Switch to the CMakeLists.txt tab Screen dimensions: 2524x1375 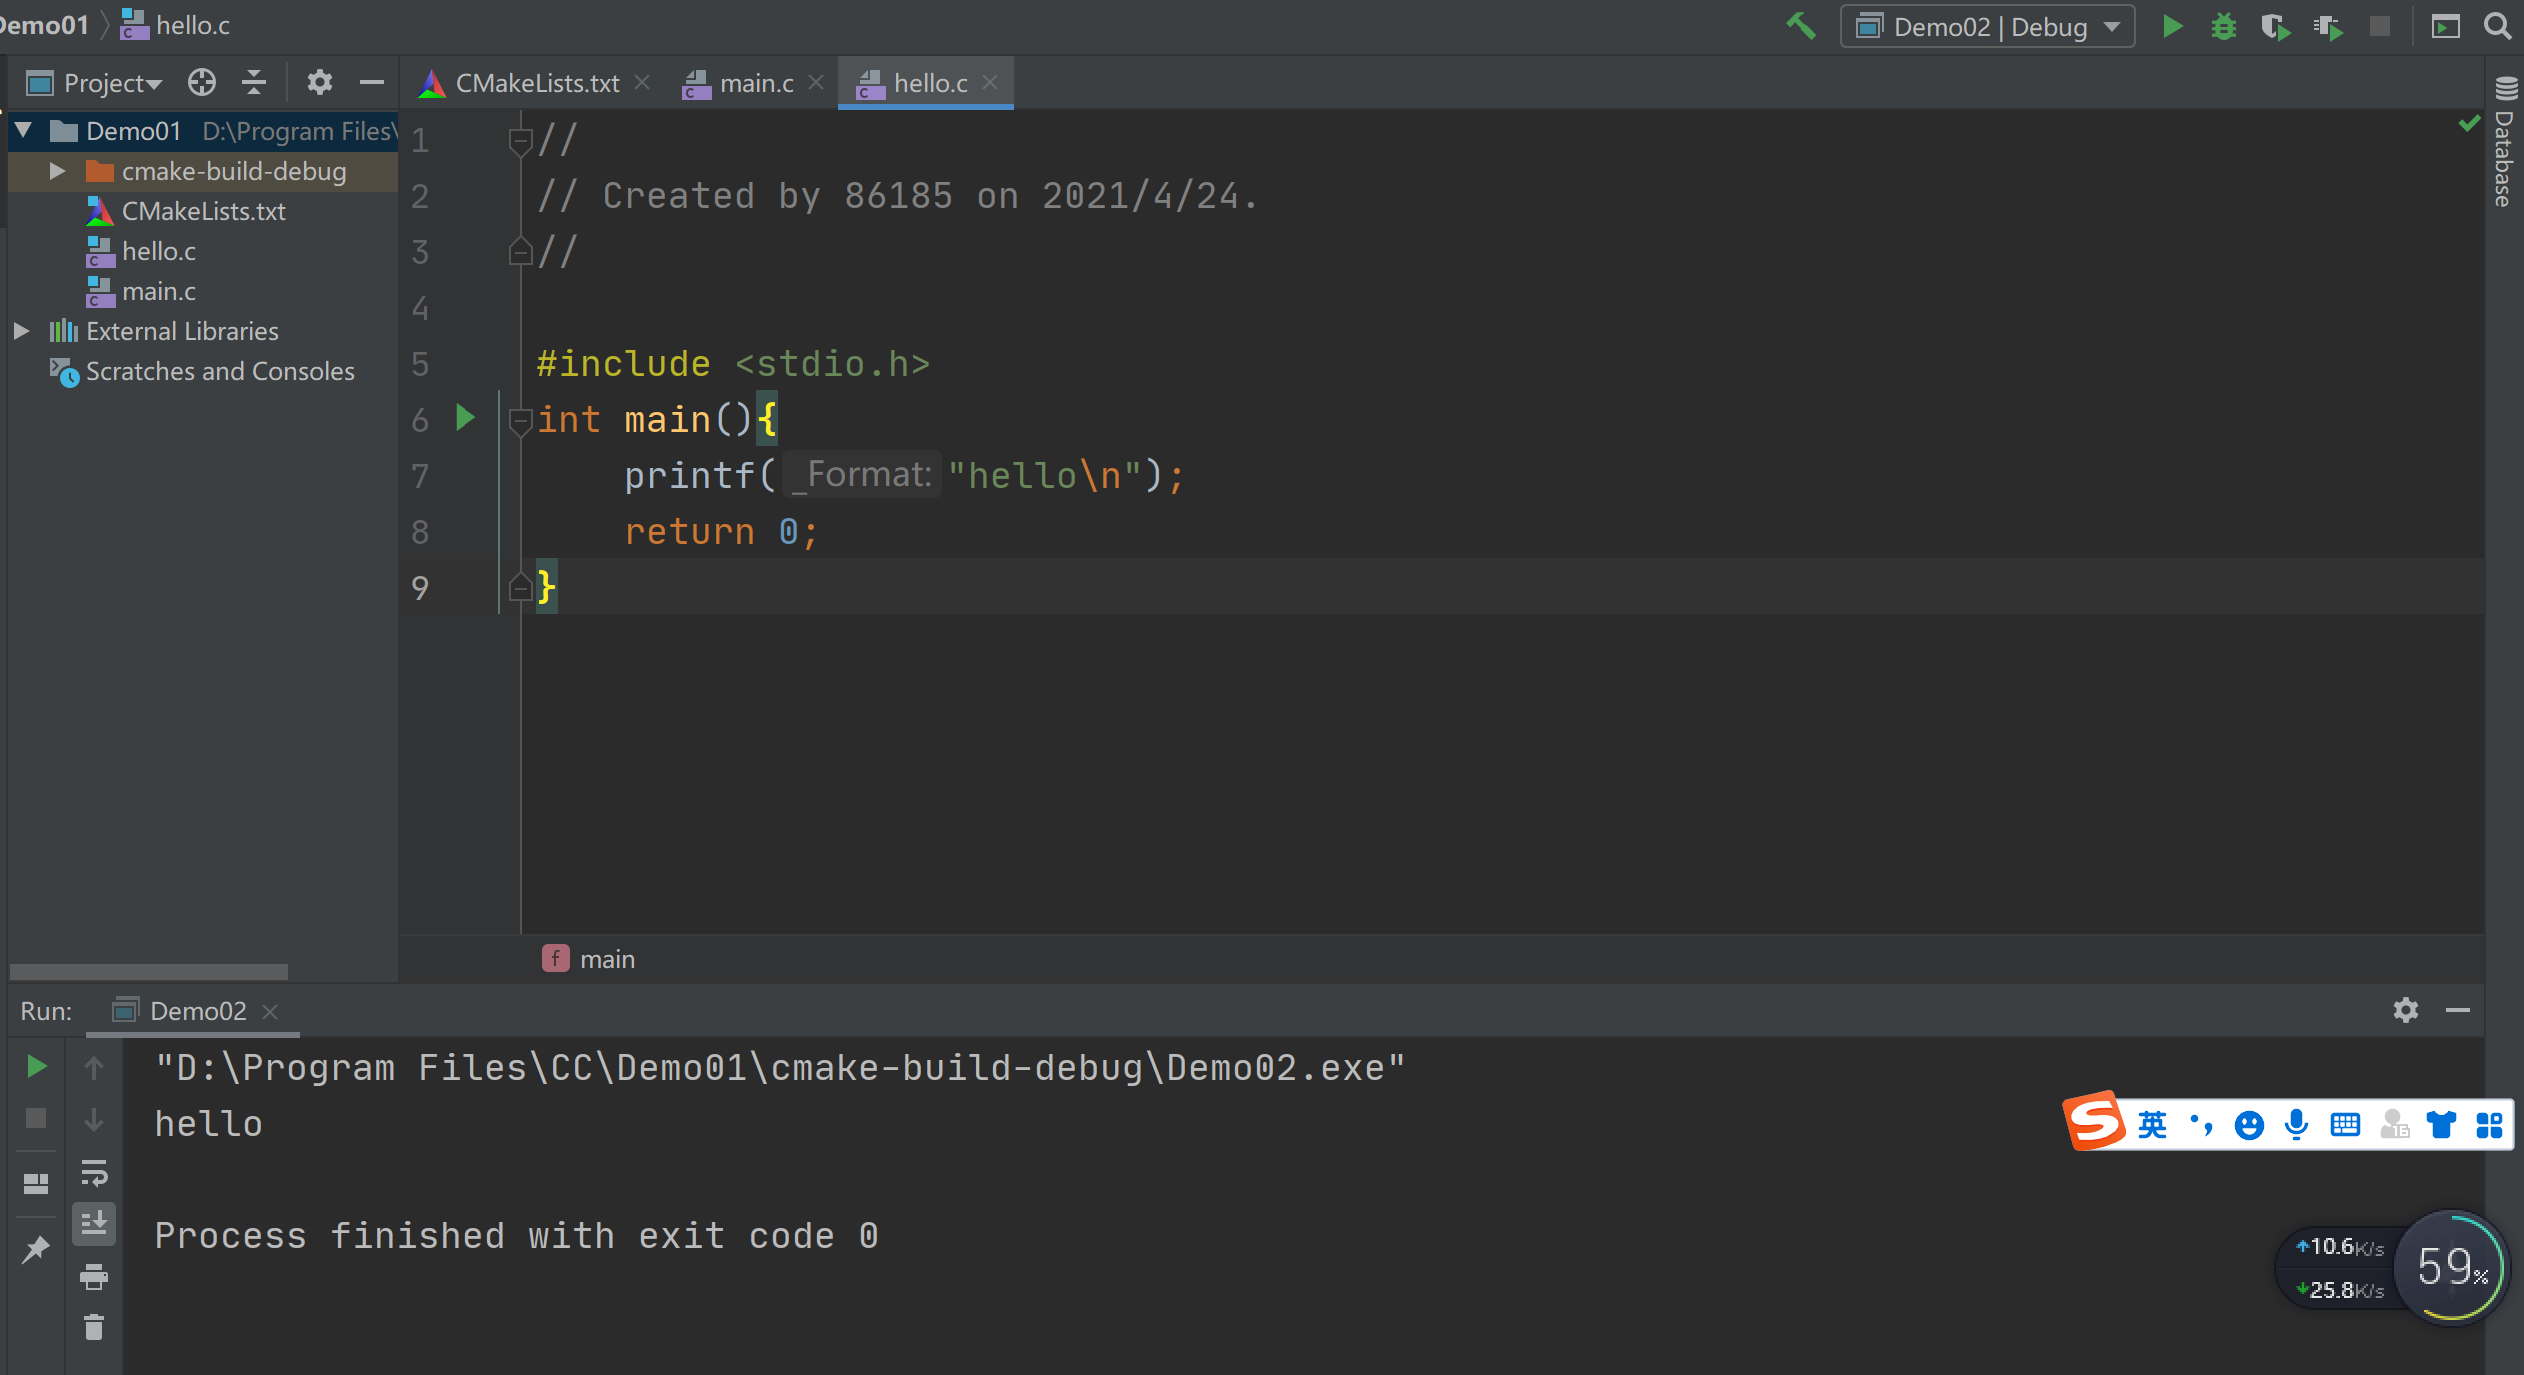click(536, 83)
